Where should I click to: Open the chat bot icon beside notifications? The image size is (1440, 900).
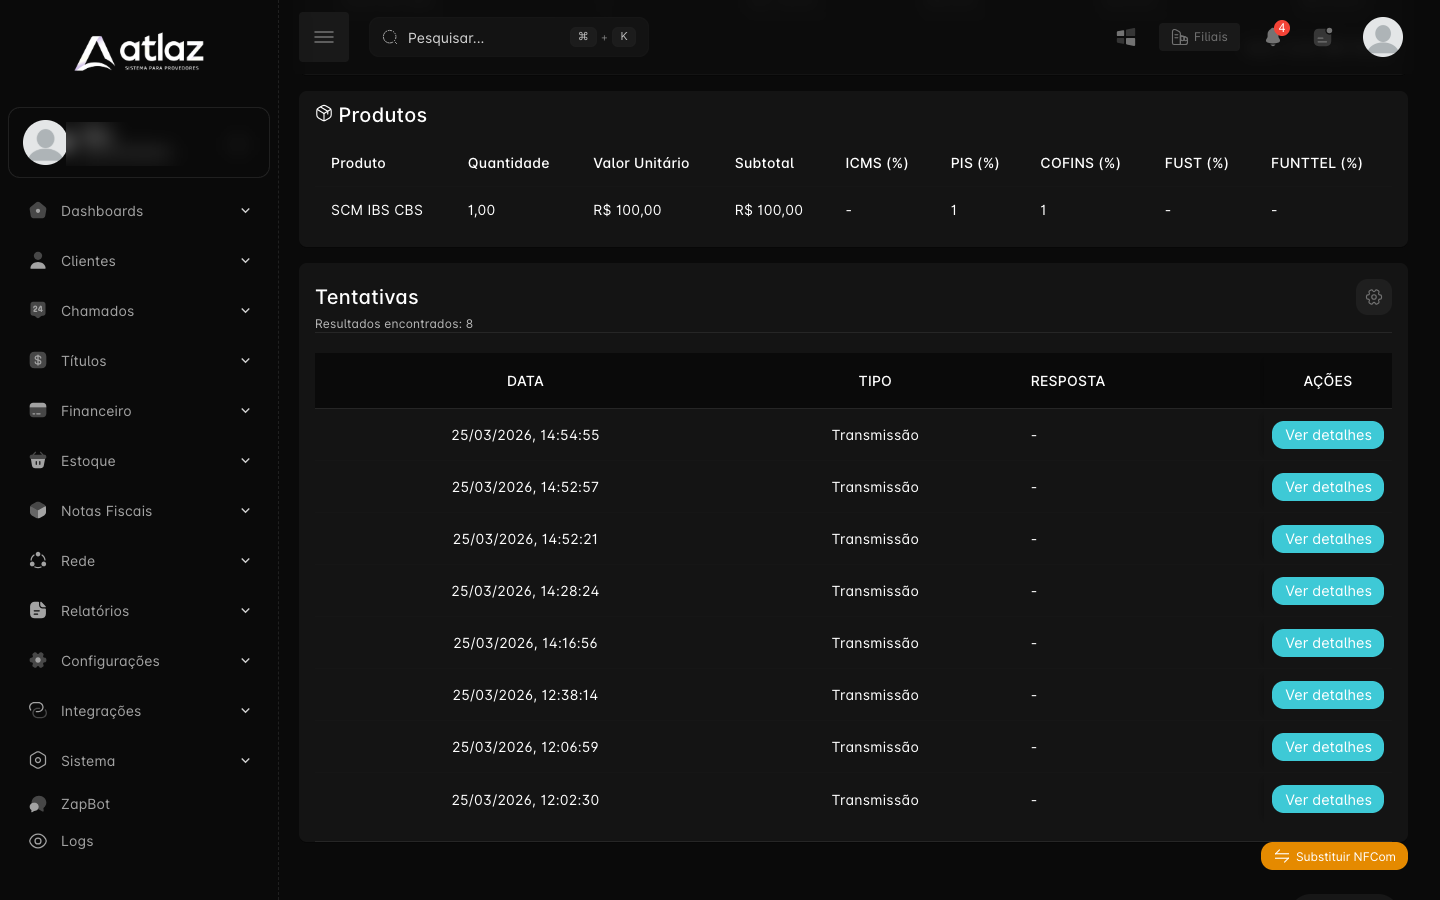(x=1323, y=37)
